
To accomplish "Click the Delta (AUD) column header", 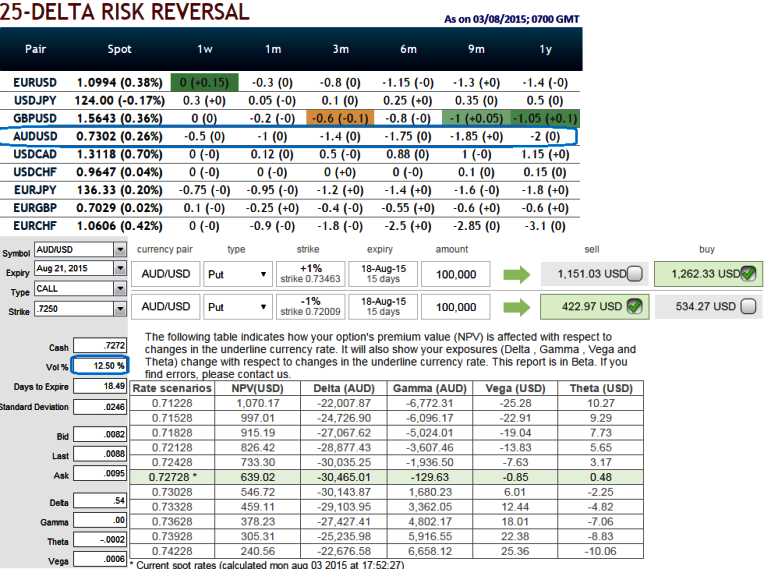I will click(x=344, y=388).
